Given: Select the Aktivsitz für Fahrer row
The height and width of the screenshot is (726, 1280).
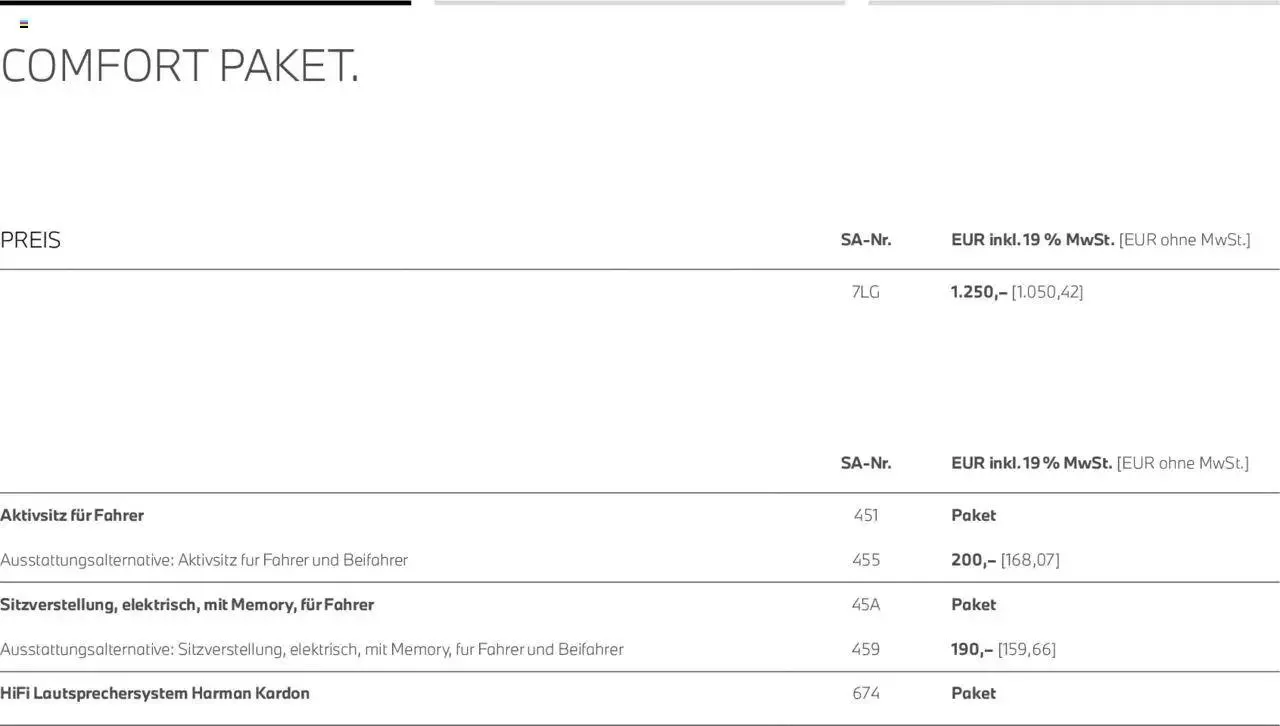Looking at the screenshot, I should [x=72, y=515].
